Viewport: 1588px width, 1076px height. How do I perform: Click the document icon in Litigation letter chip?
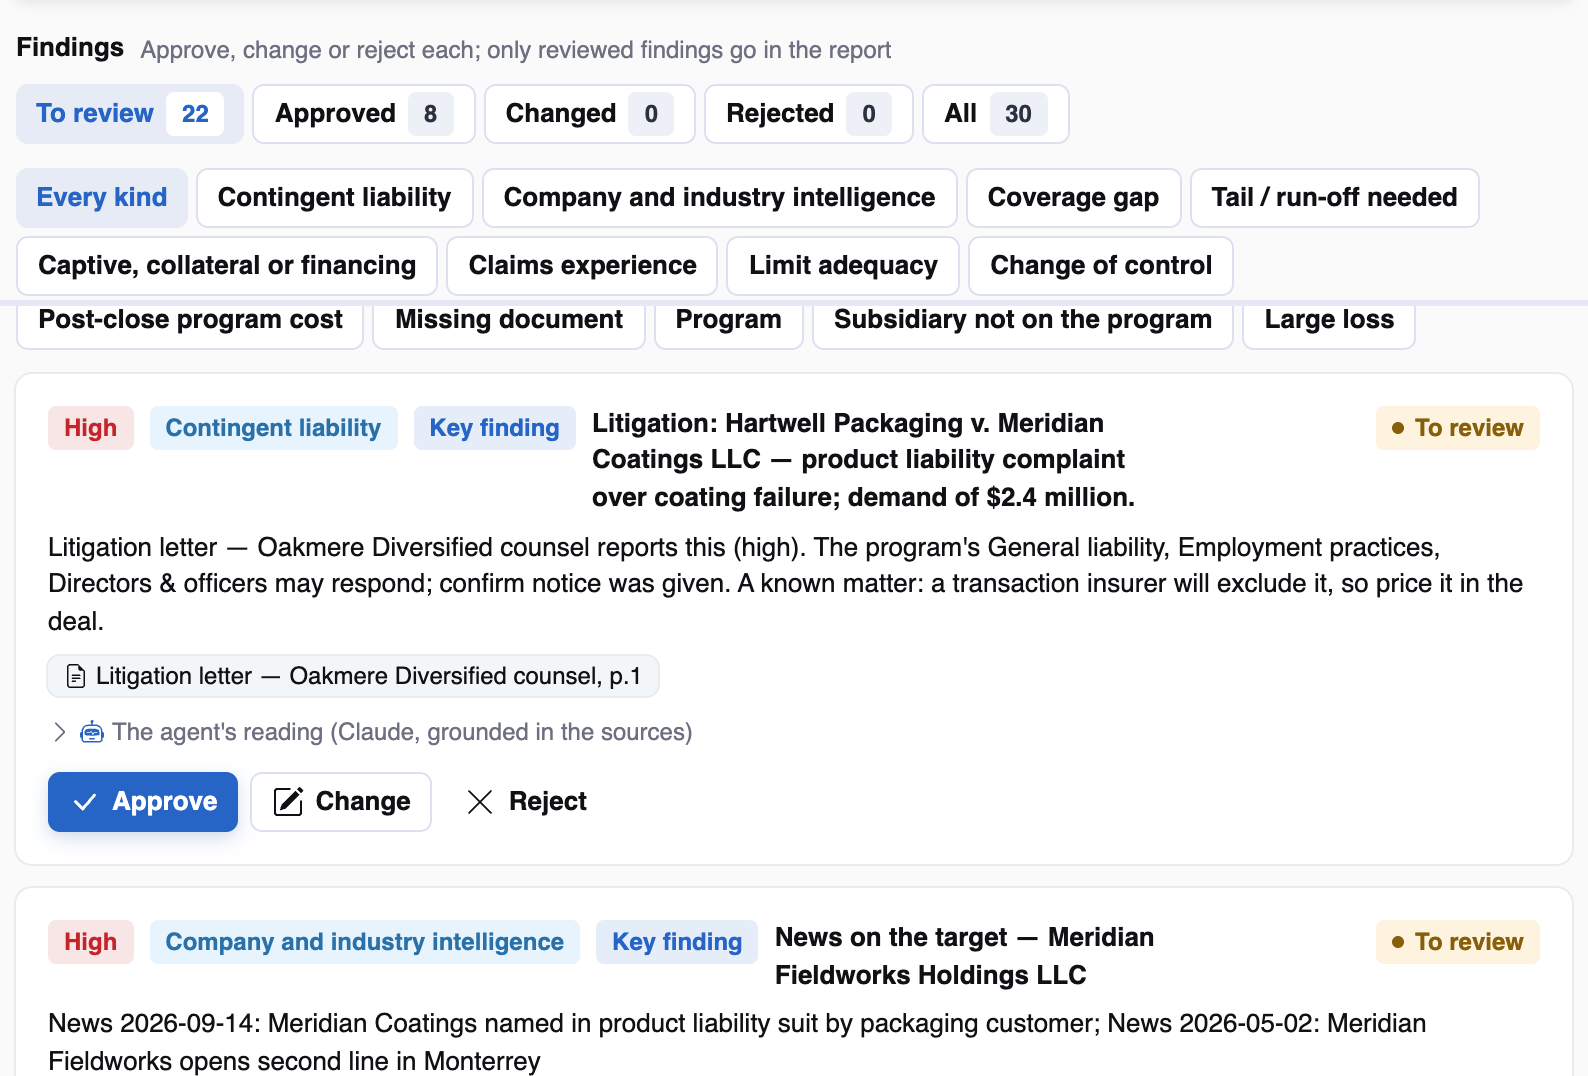coord(76,677)
